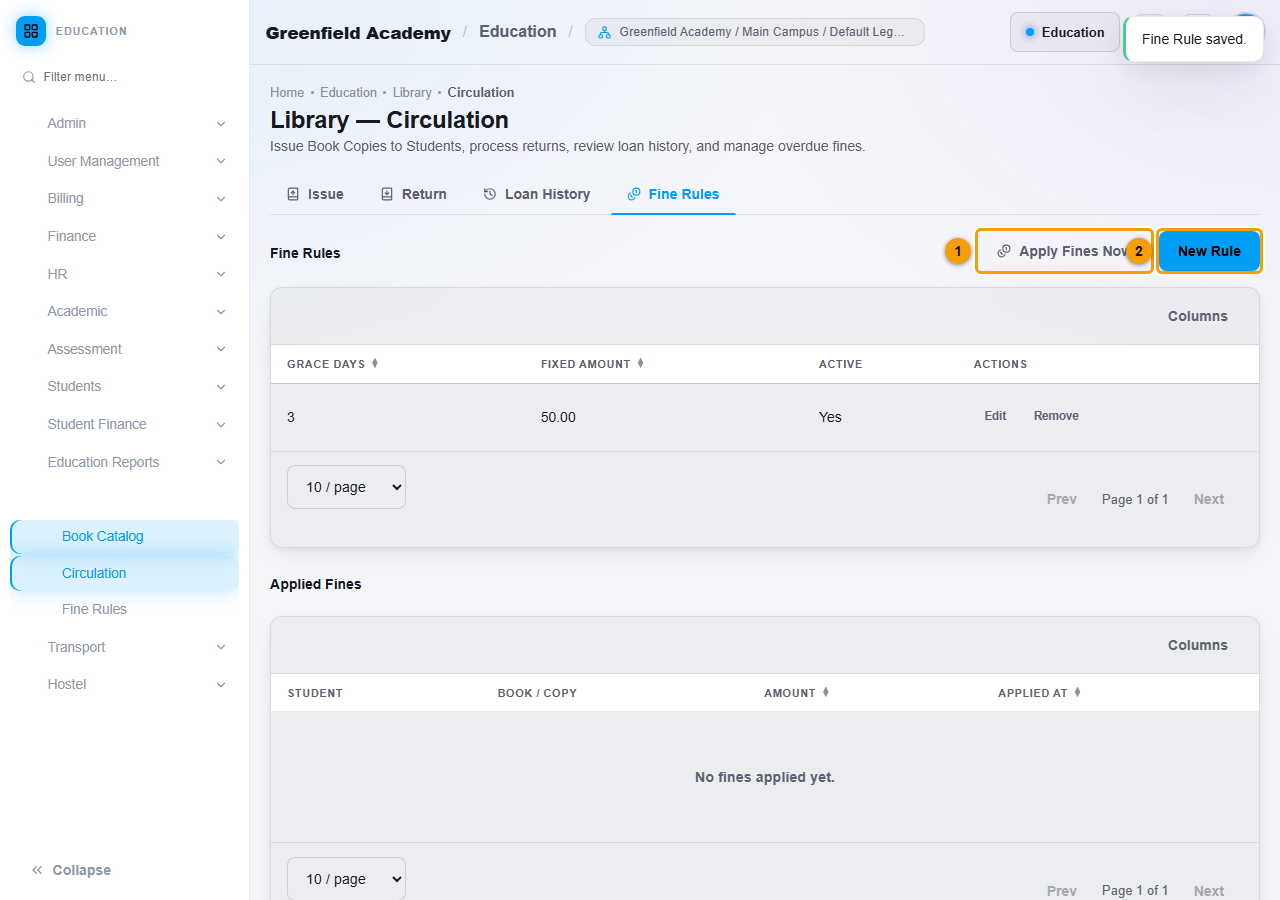Expand the Academic section chevron
Image resolution: width=1280 pixels, height=900 pixels.
(x=221, y=312)
